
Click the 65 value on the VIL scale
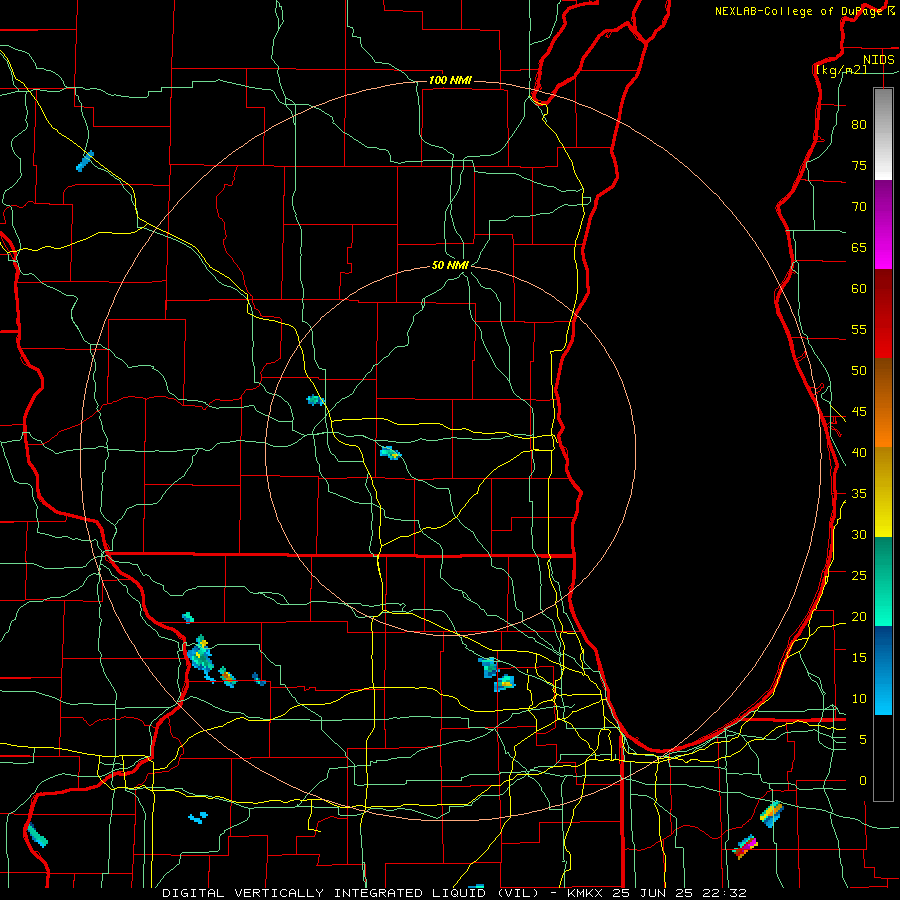pyautogui.click(x=859, y=247)
